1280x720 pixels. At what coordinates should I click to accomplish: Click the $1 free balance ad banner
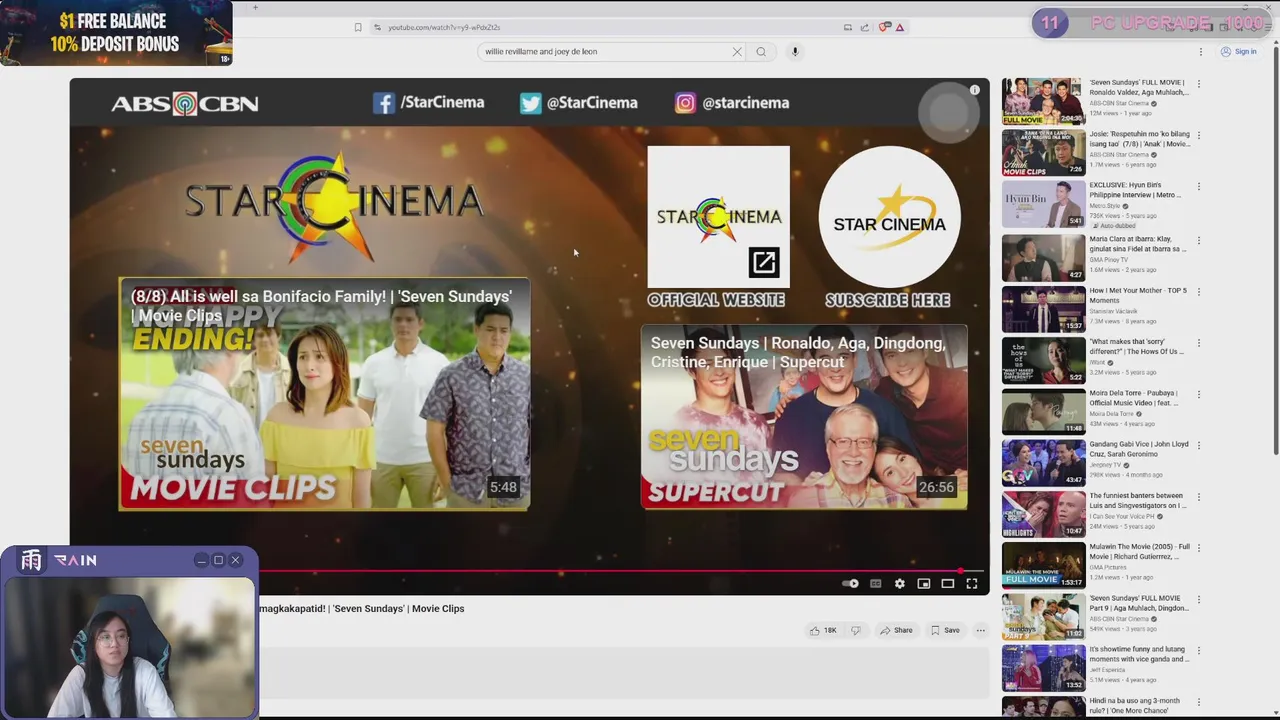coord(116,33)
